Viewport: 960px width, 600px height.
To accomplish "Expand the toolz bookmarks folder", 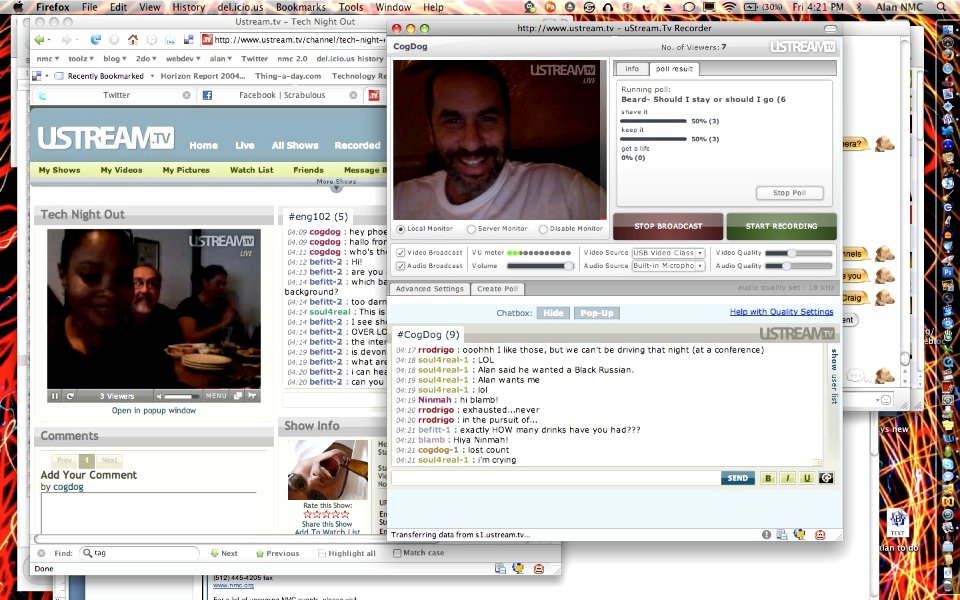I will pos(81,59).
